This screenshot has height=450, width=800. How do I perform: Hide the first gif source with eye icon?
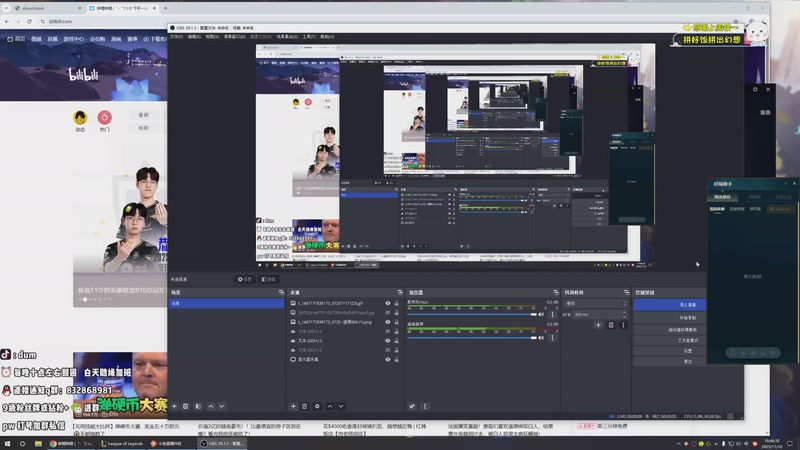(388, 302)
